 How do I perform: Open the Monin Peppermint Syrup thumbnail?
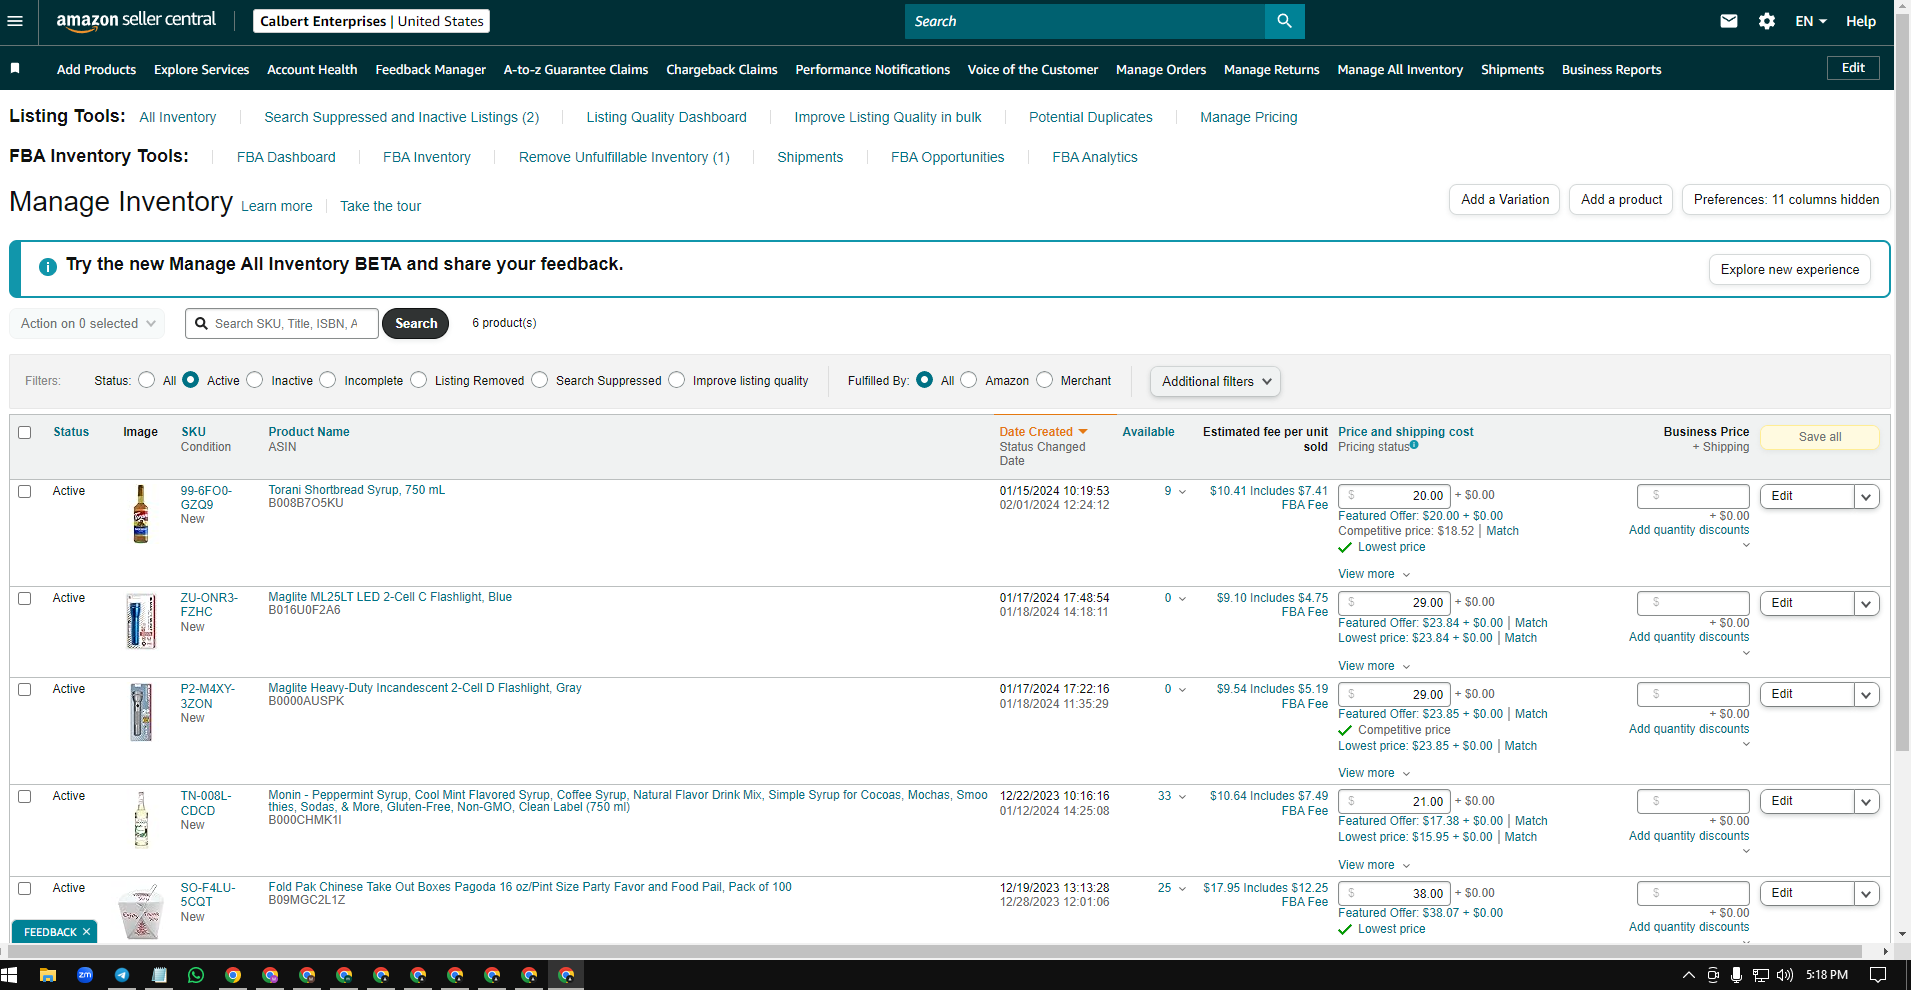[141, 819]
